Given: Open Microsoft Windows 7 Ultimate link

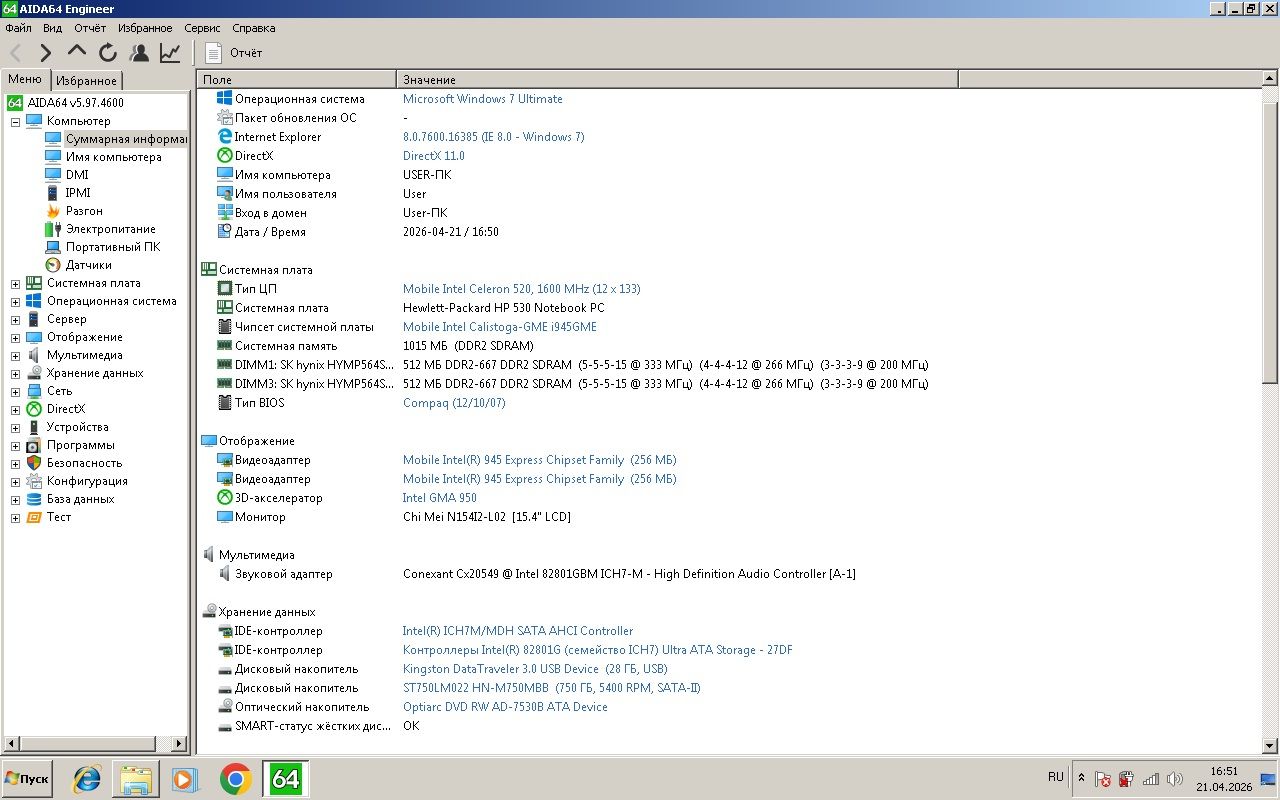Looking at the screenshot, I should (x=483, y=99).
